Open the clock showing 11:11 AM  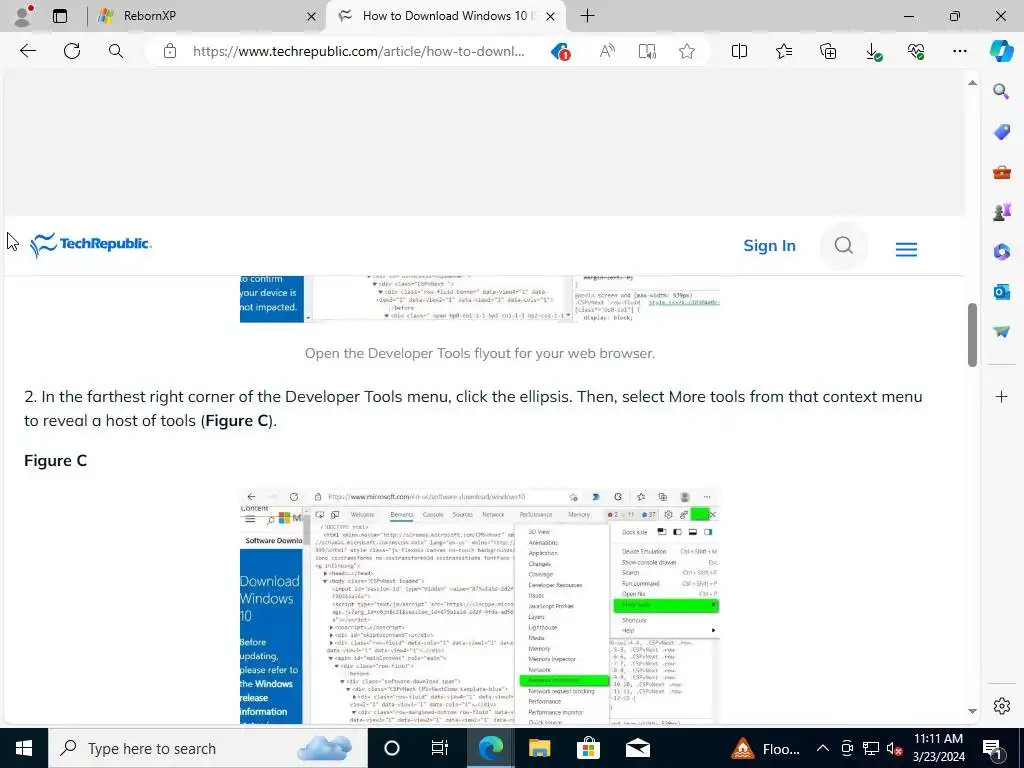point(938,748)
